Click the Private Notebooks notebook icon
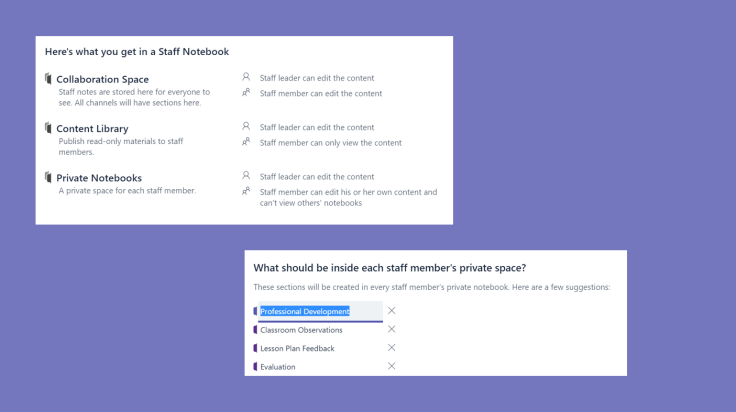 coord(48,177)
